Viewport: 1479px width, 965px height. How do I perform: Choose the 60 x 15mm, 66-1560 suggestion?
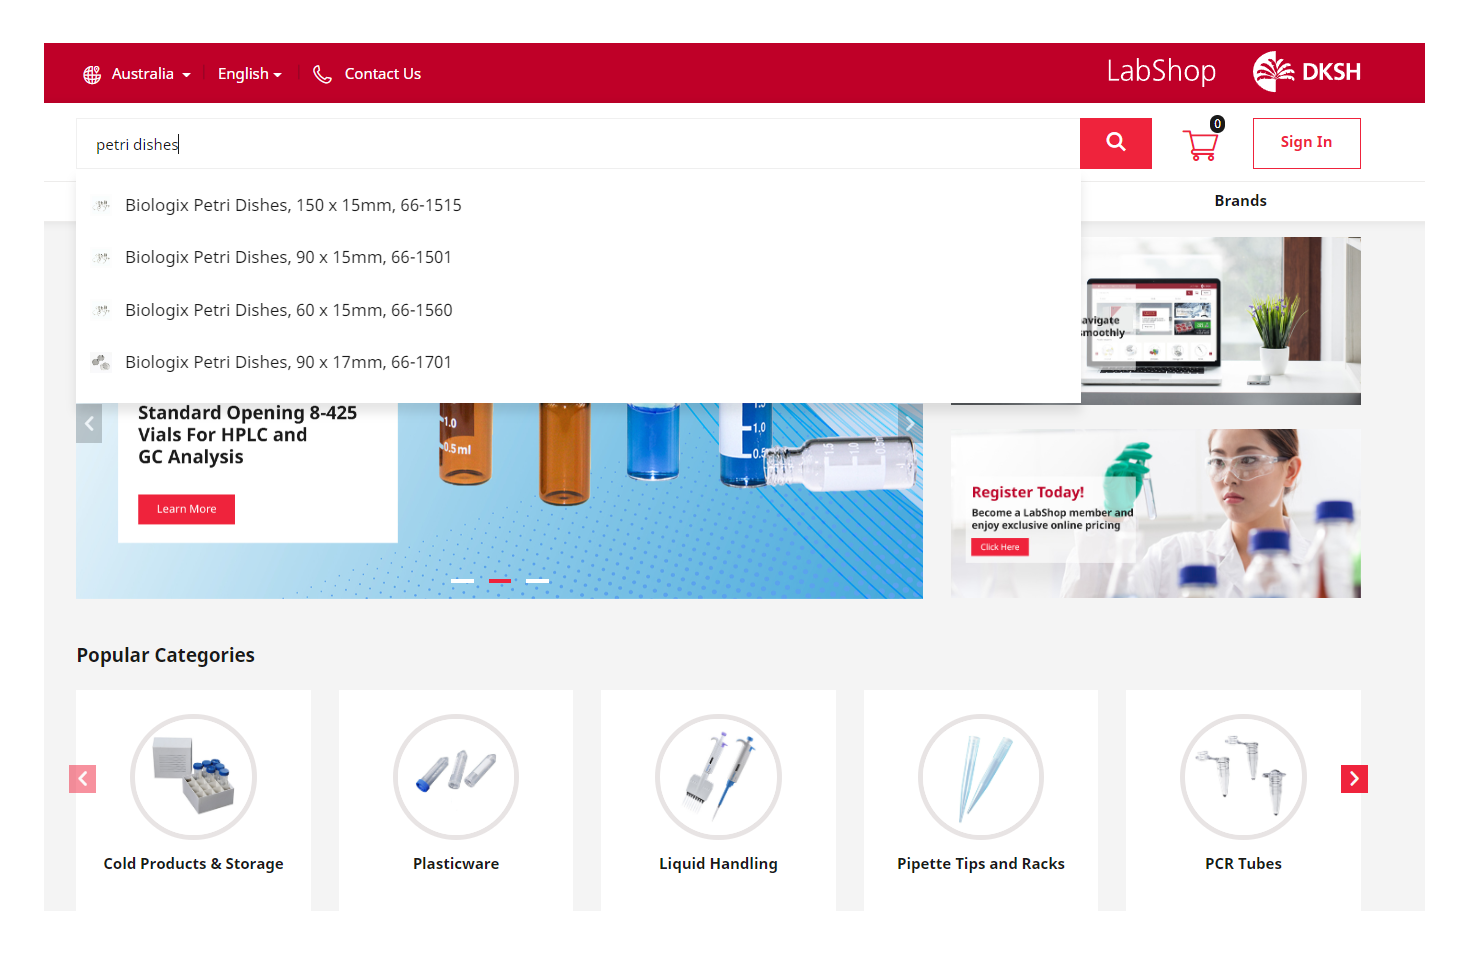[288, 310]
